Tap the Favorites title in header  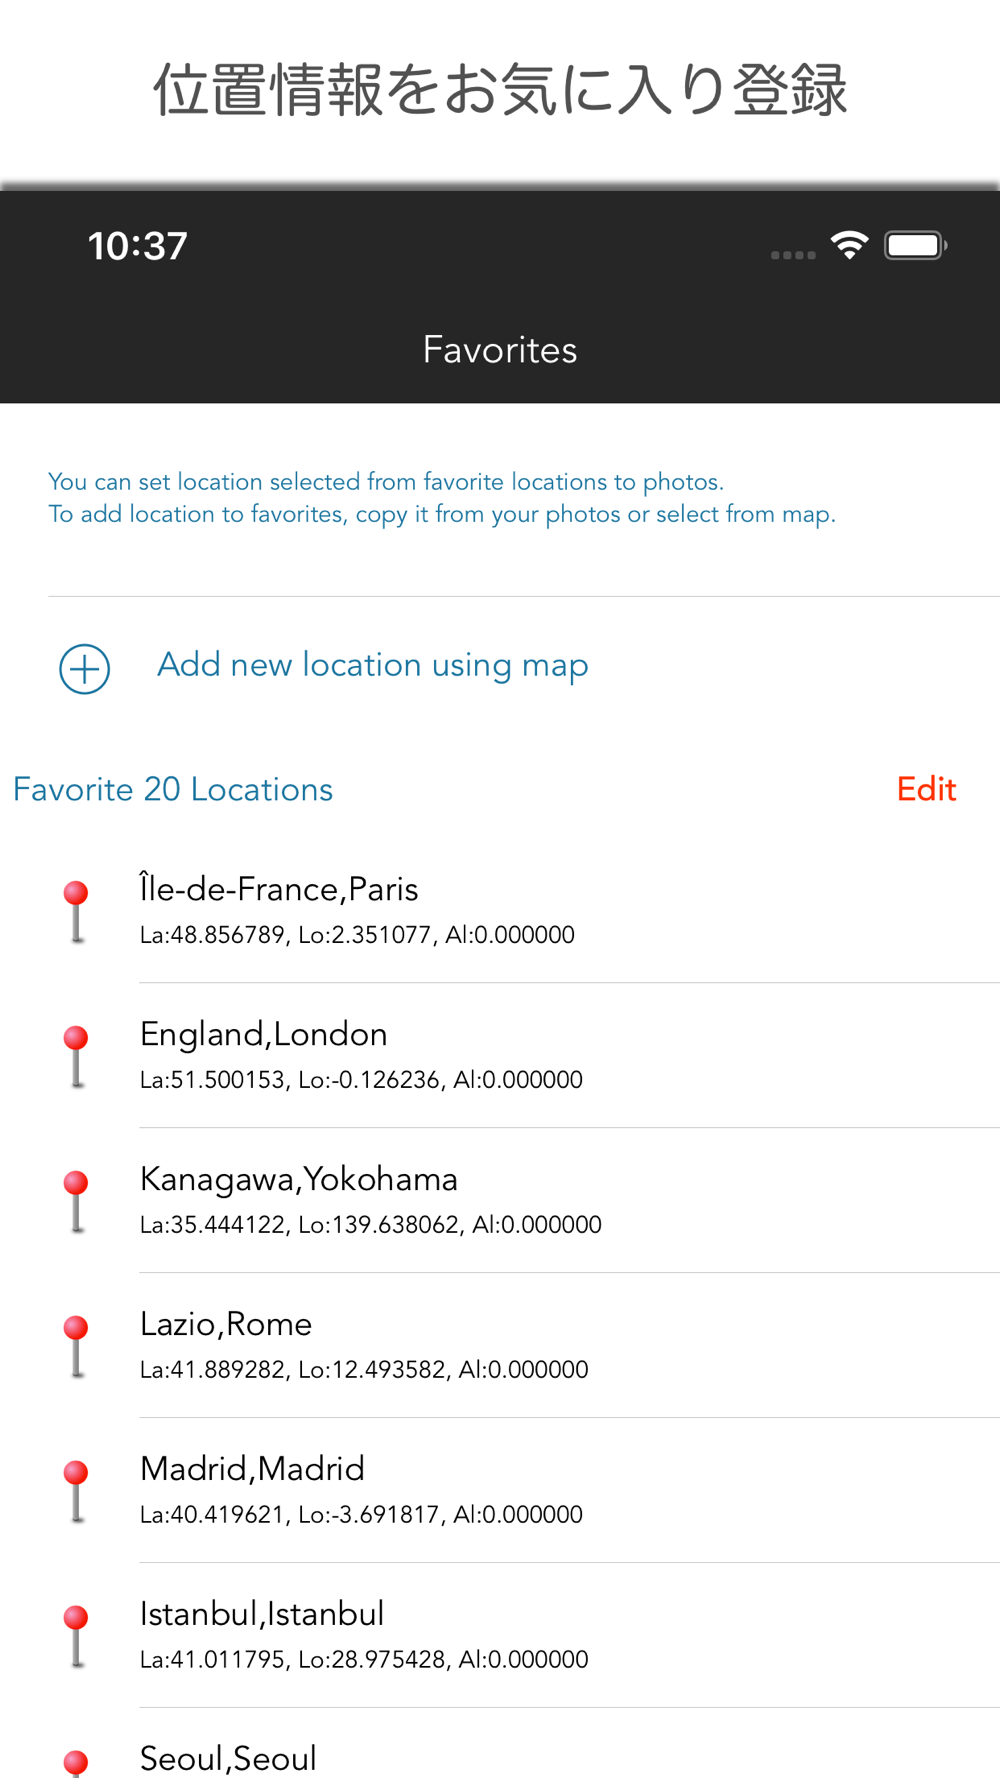click(500, 350)
